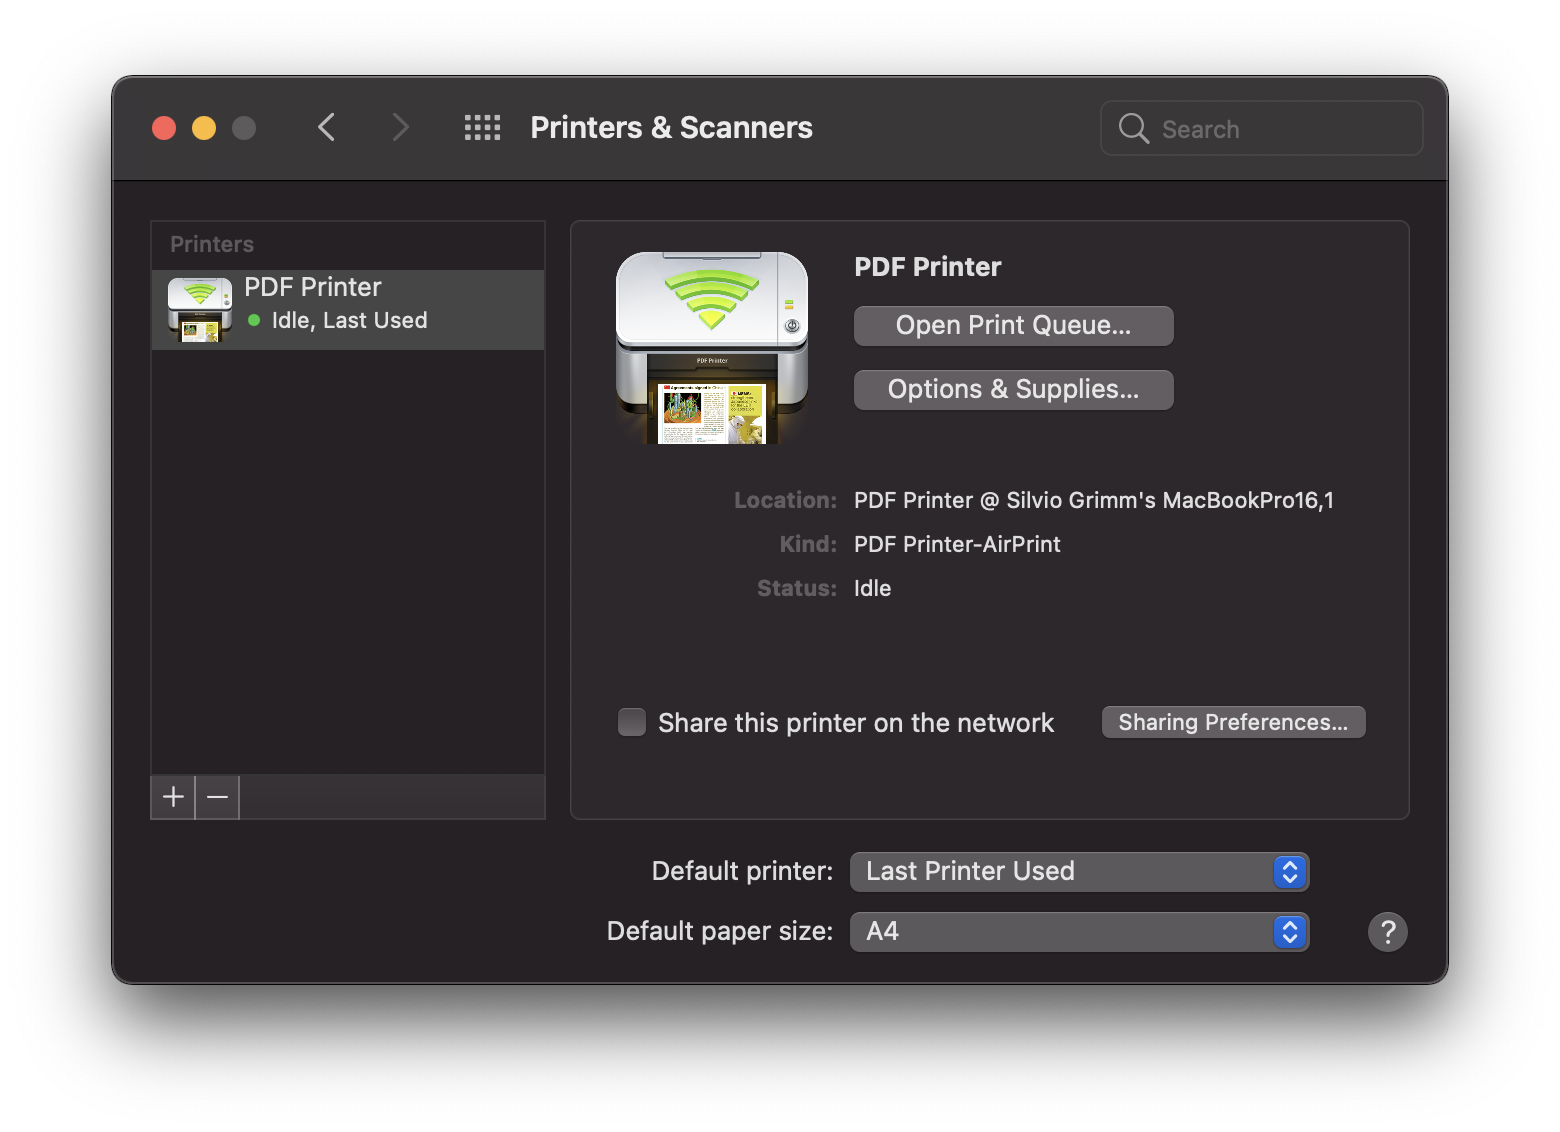1560x1132 pixels.
Task: Click the printer Location value text
Action: pos(1093,501)
